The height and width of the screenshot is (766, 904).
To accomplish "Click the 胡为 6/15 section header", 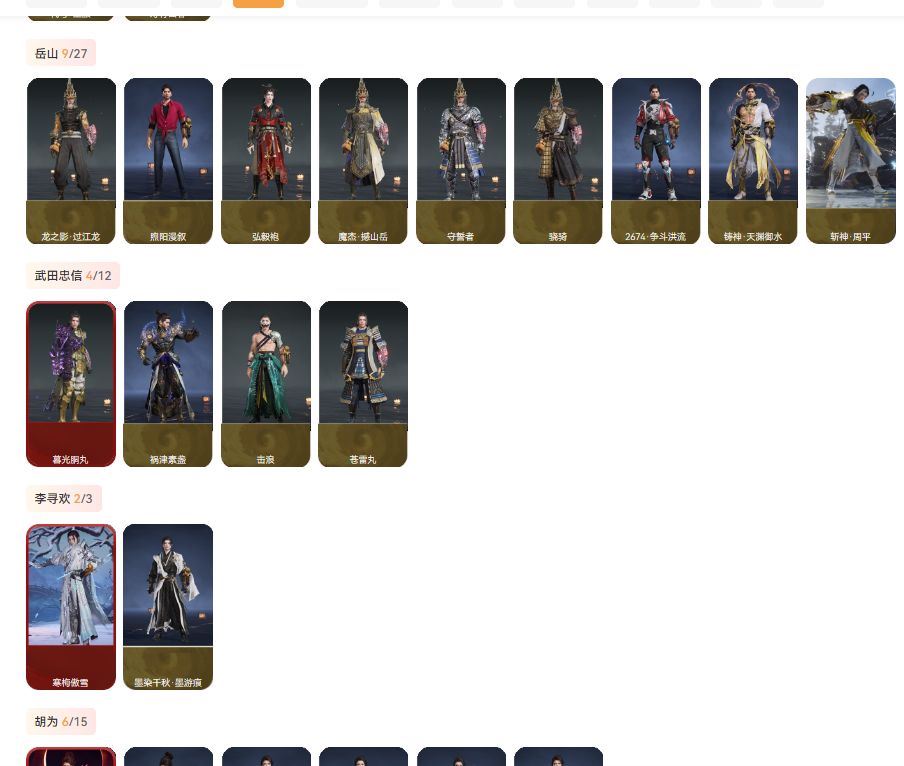I will [61, 722].
